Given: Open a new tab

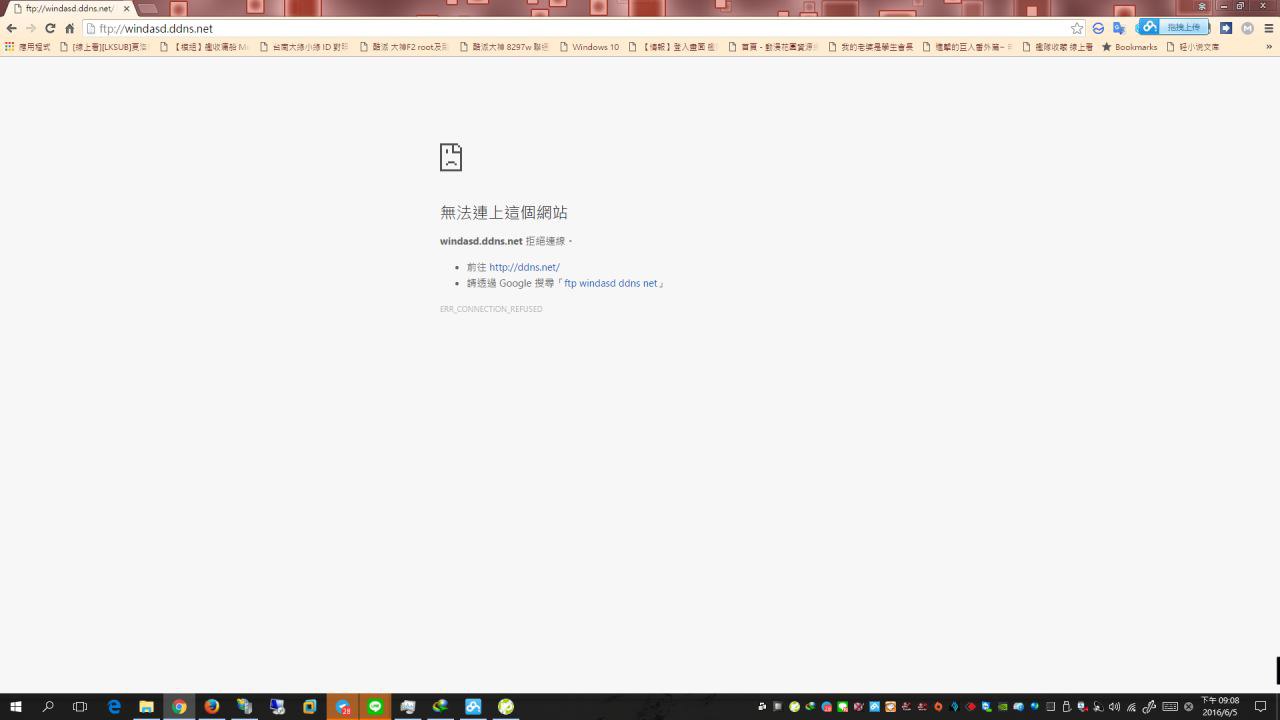Looking at the screenshot, I should (148, 9).
